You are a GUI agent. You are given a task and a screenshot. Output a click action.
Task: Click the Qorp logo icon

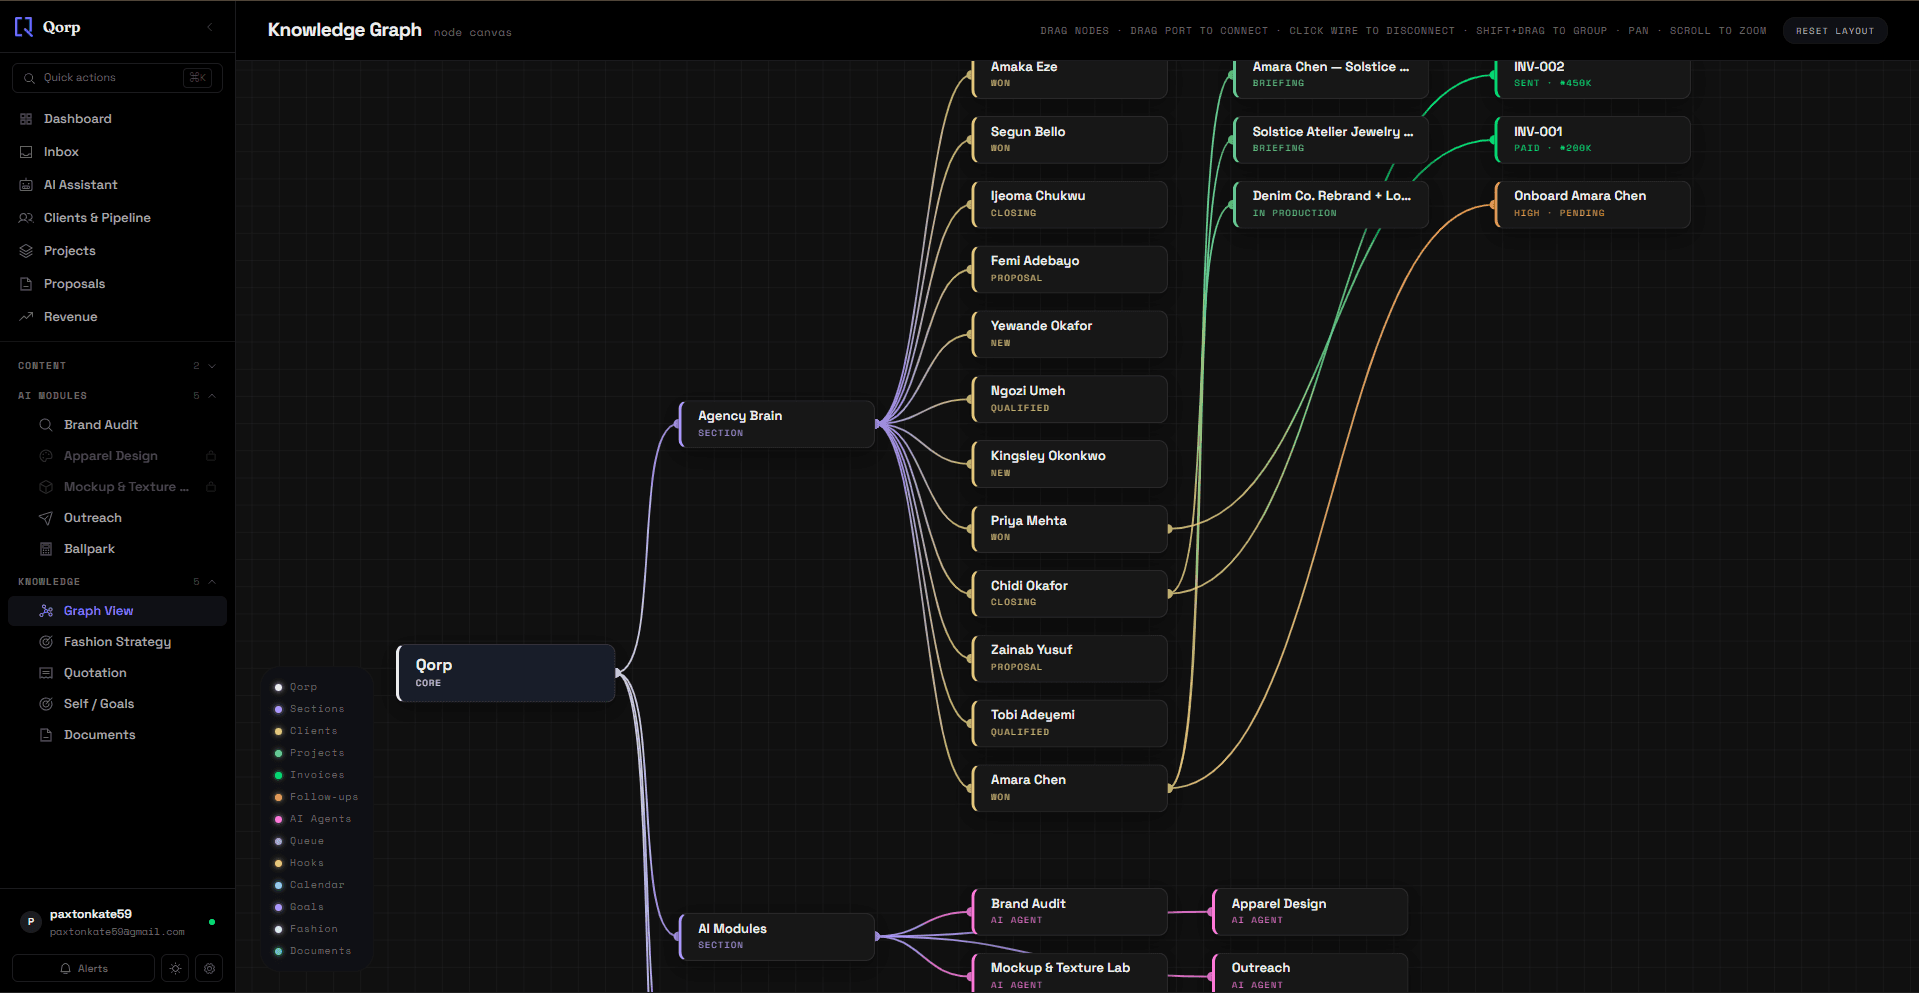[24, 27]
